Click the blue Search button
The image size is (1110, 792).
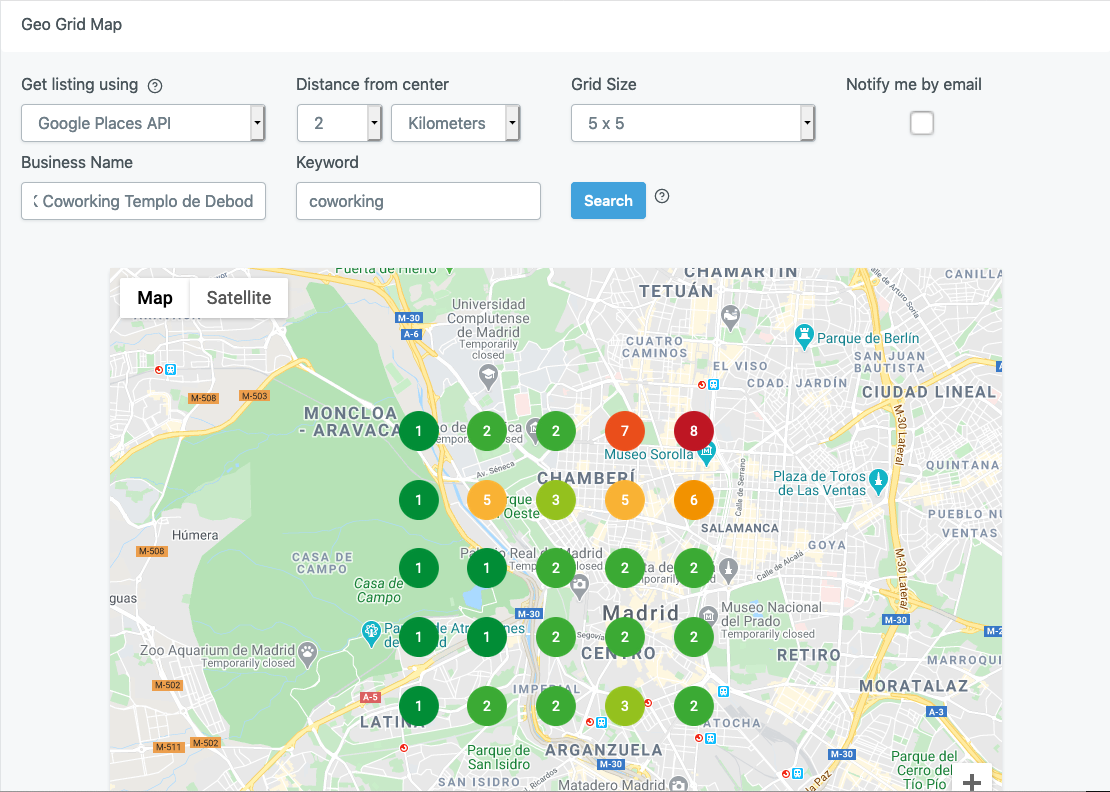coord(608,201)
